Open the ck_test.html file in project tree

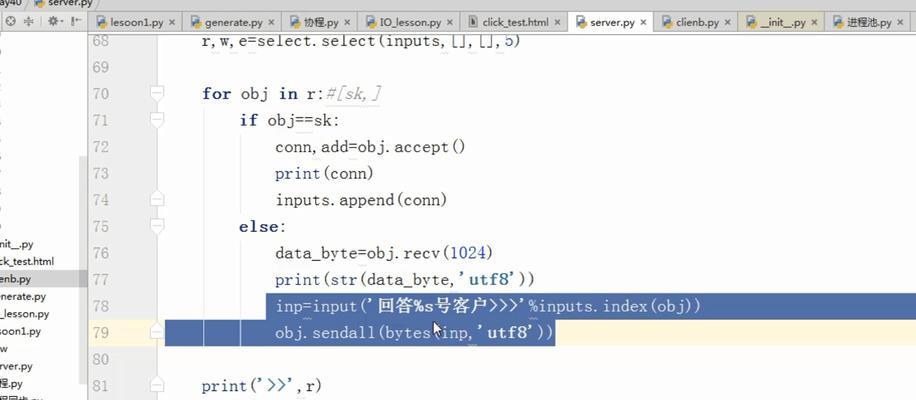tap(27, 262)
